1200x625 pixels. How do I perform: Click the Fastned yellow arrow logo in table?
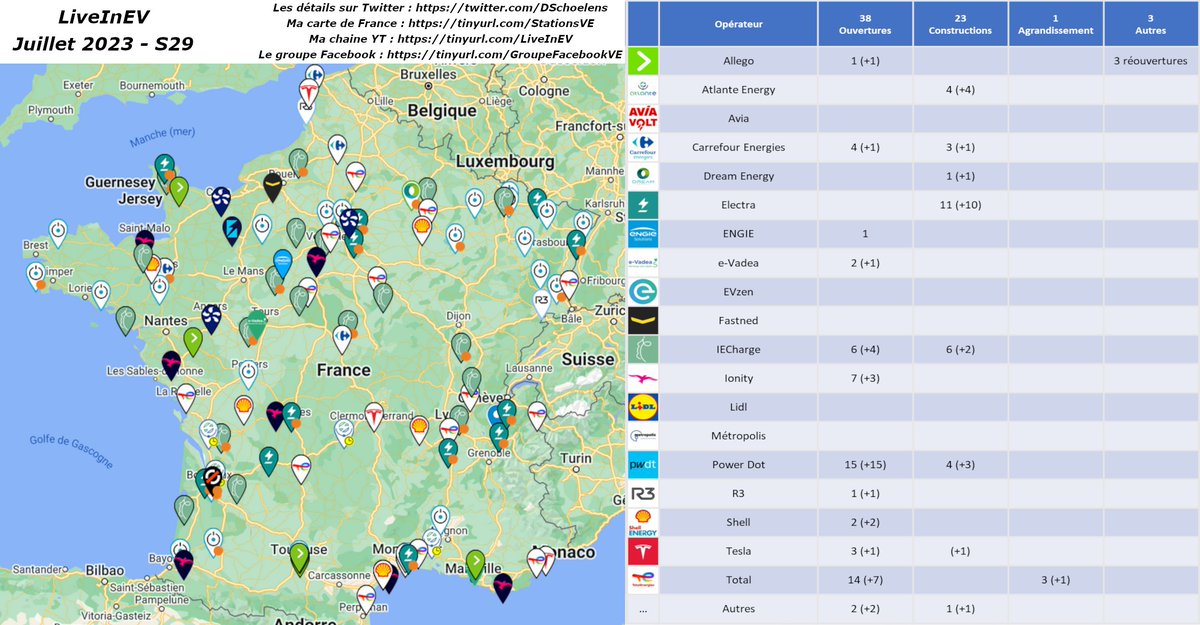click(x=642, y=321)
